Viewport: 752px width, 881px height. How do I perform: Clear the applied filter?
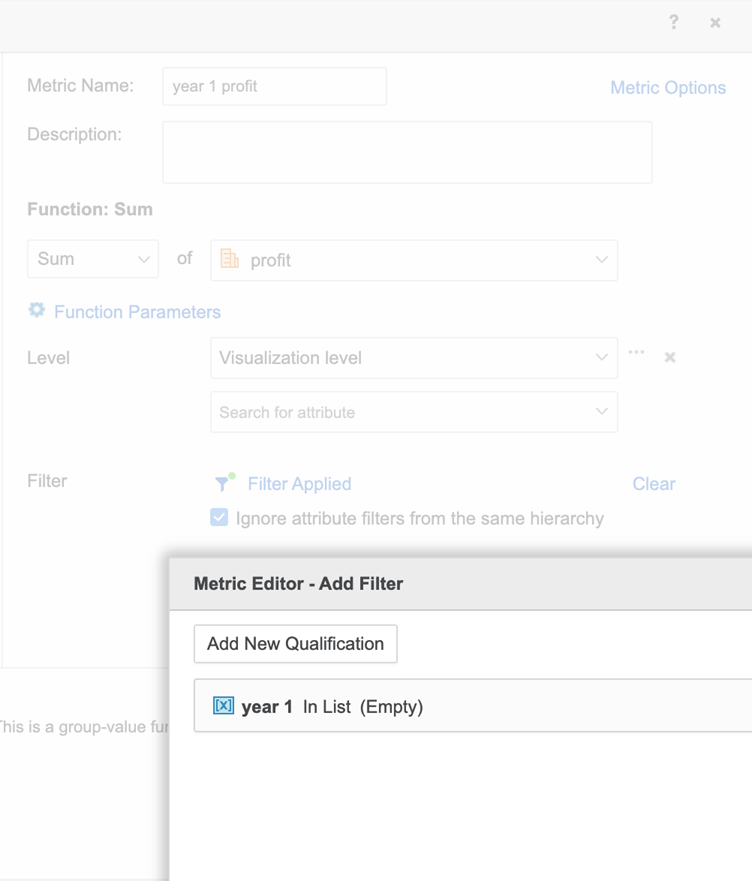[653, 484]
